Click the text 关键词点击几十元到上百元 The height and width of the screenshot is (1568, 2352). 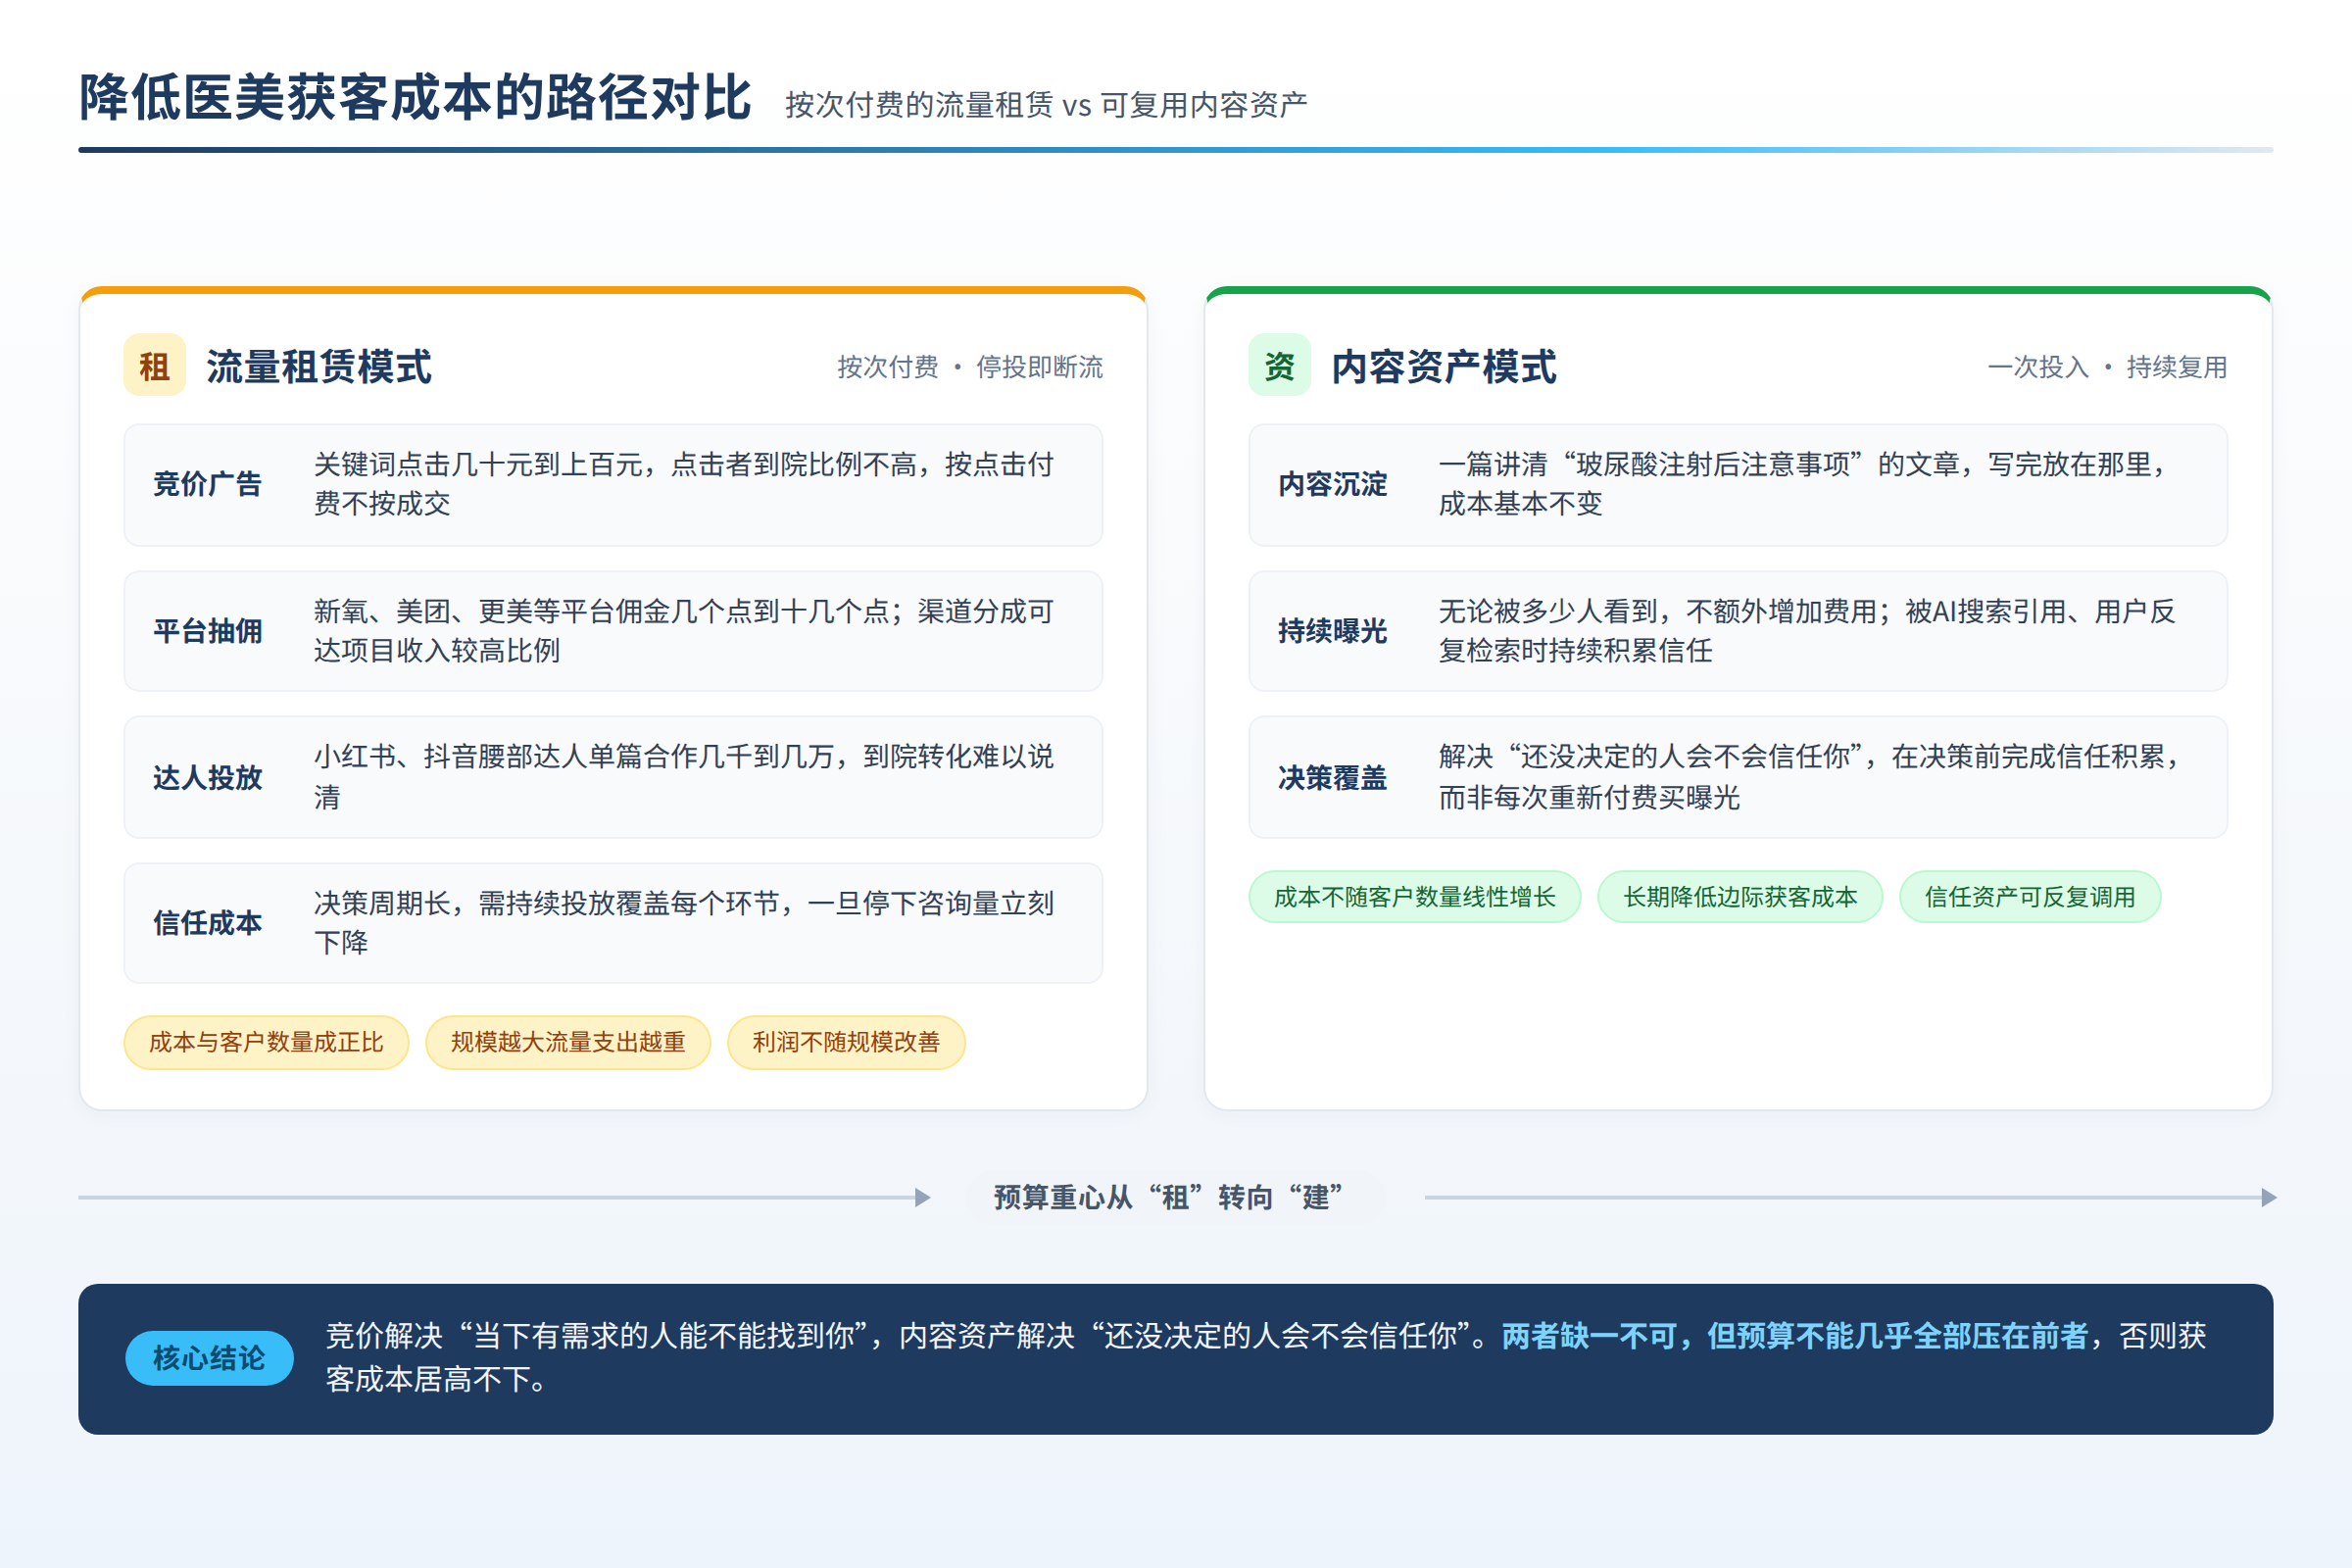point(477,464)
